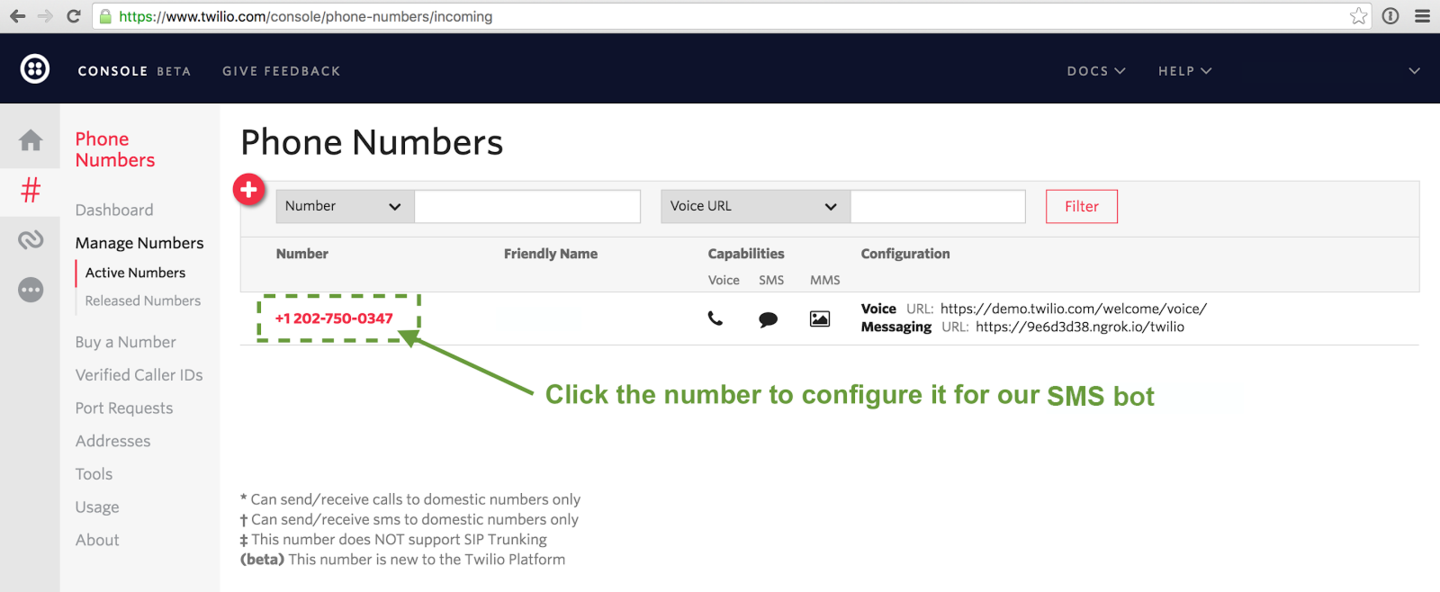Open Verified Caller IDs

(x=139, y=375)
